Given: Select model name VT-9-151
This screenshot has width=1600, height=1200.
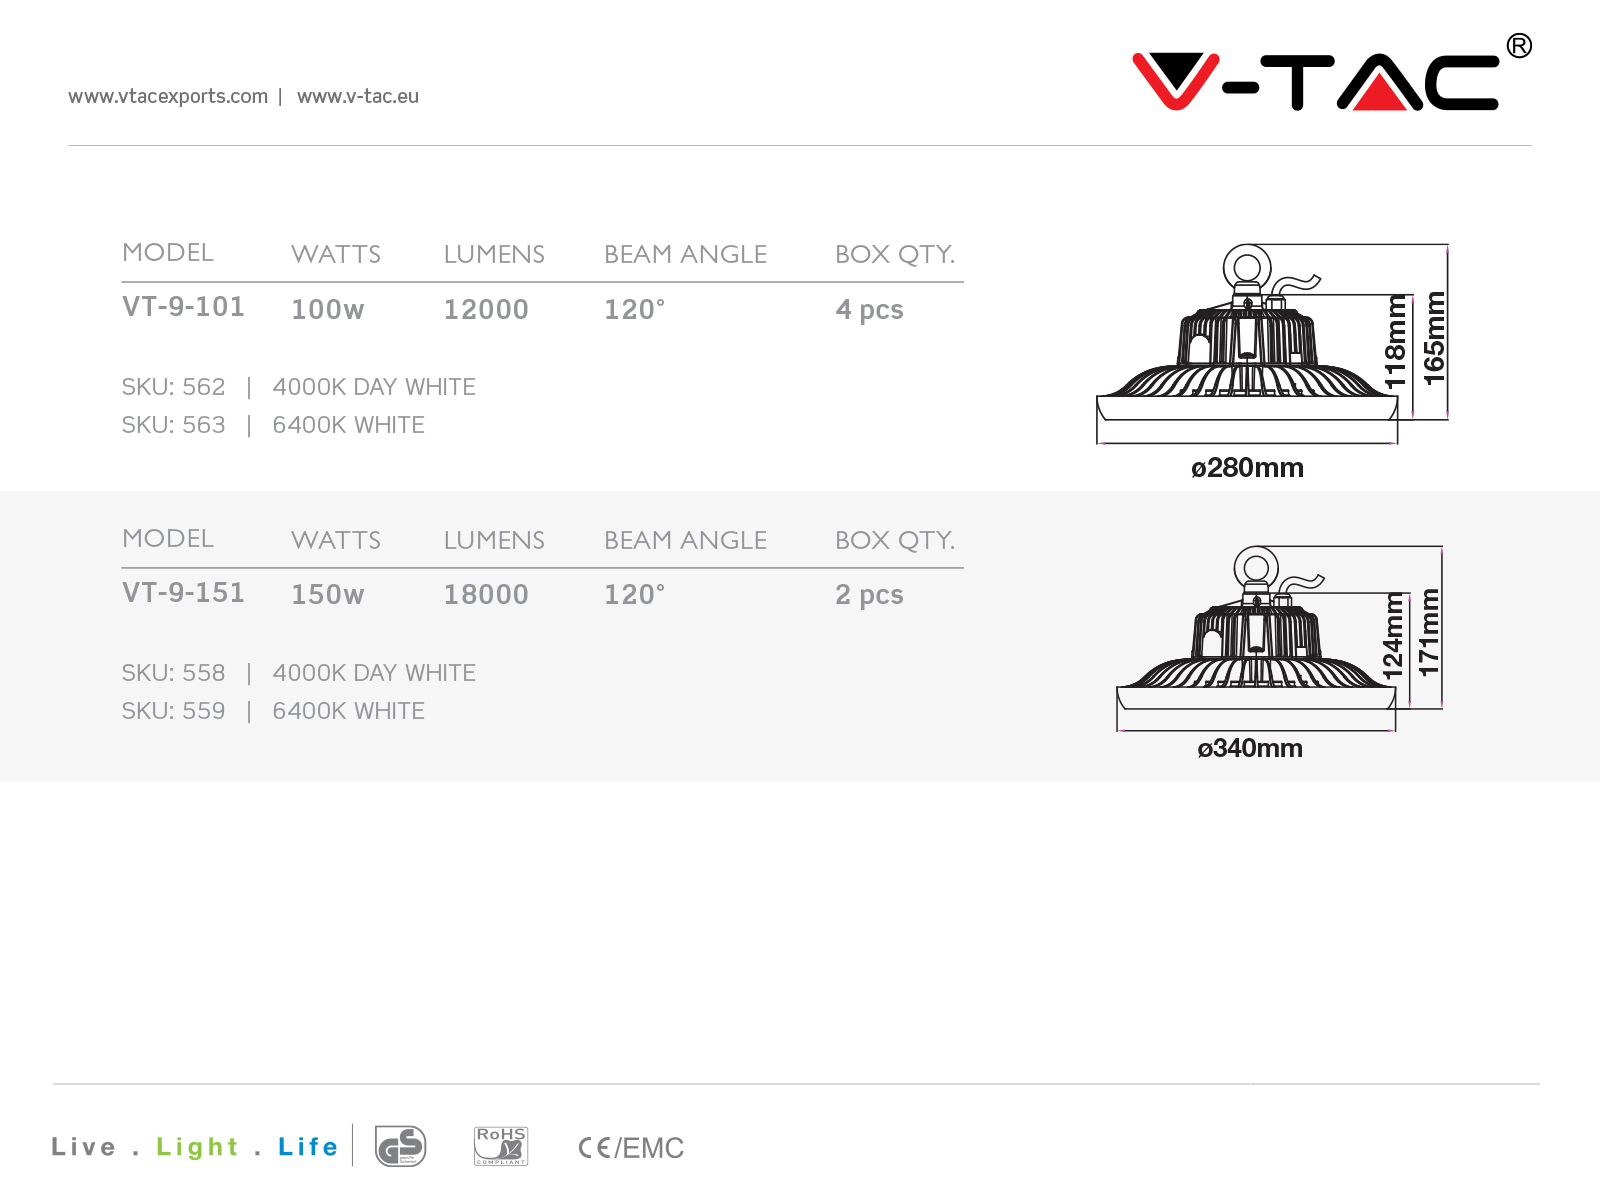Looking at the screenshot, I should coord(183,593).
